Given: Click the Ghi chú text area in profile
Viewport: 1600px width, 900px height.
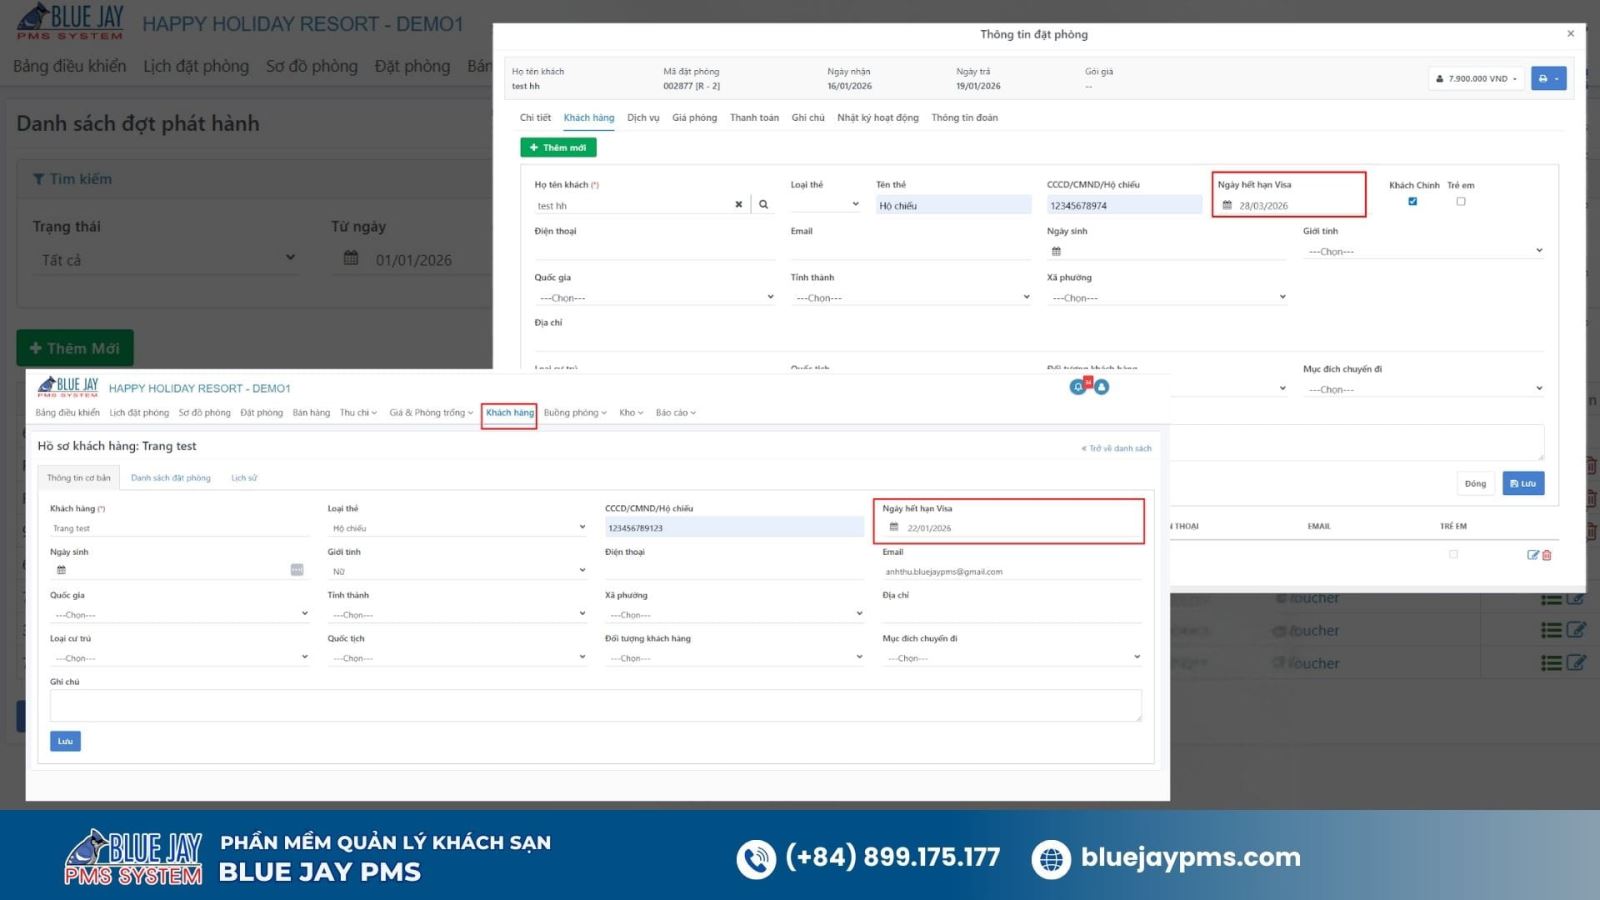Looking at the screenshot, I should pos(595,705).
